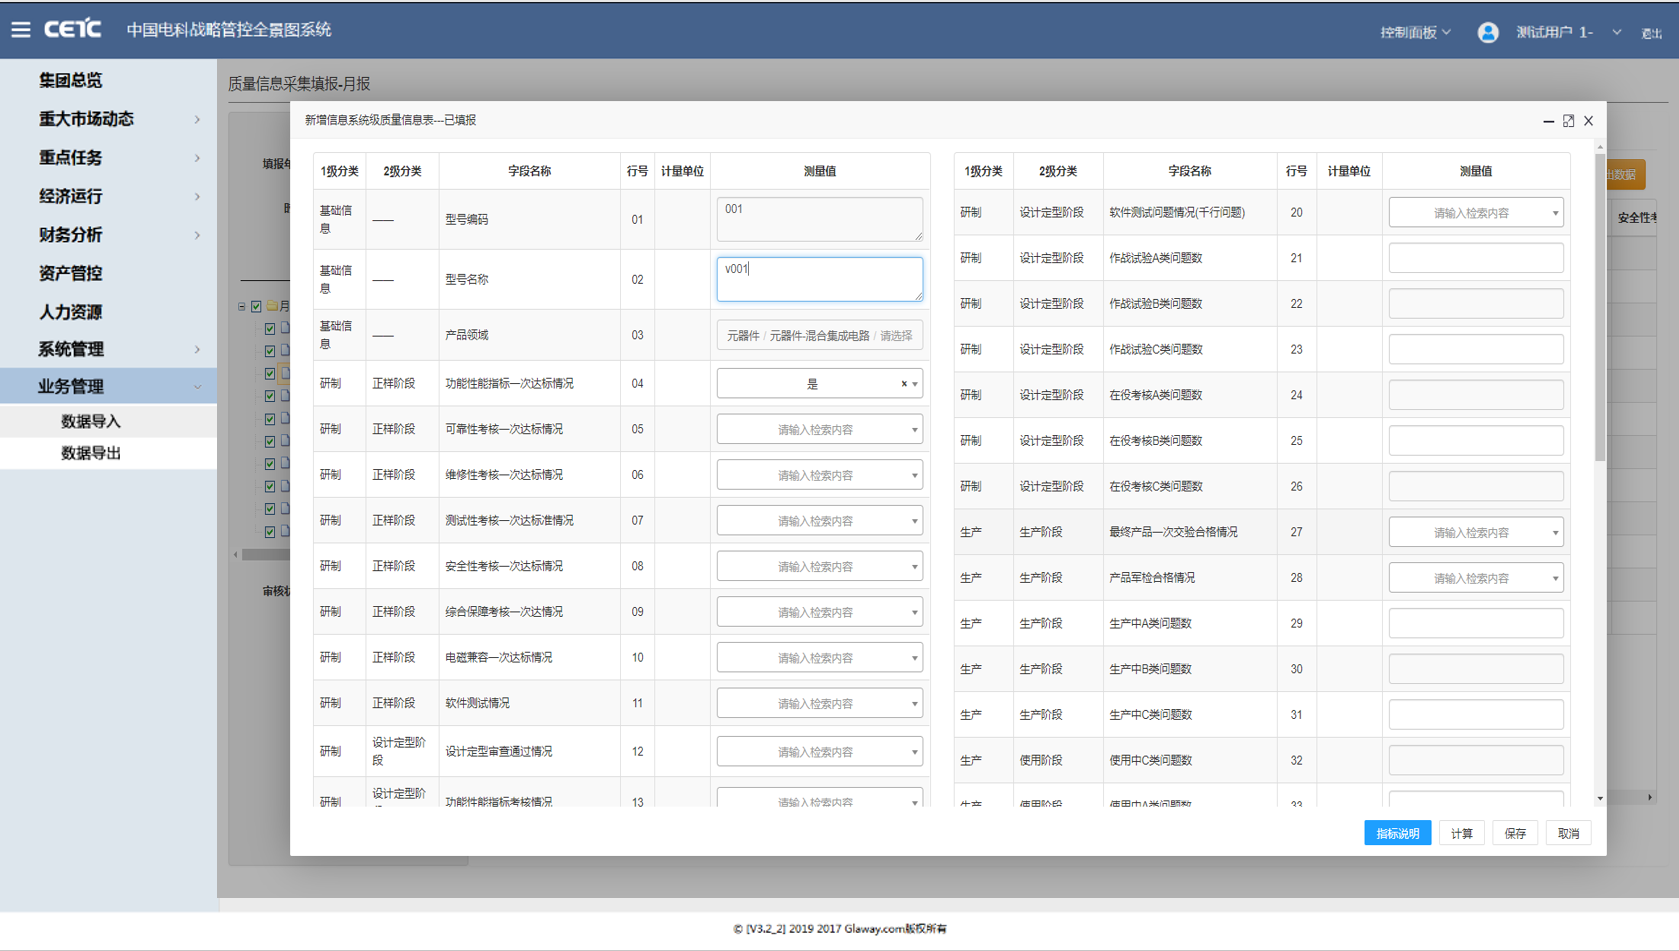Click the 使用中C类问题数 value field

pos(1475,761)
